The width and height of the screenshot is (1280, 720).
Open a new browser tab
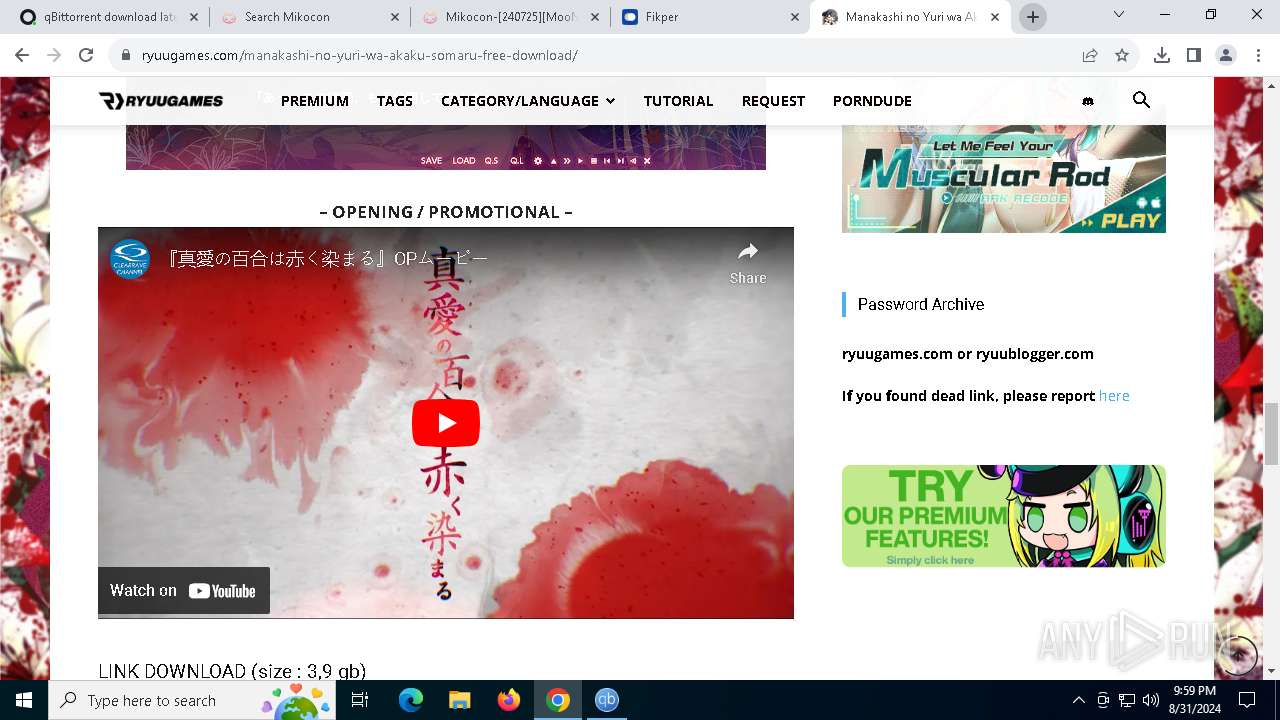(x=1033, y=17)
